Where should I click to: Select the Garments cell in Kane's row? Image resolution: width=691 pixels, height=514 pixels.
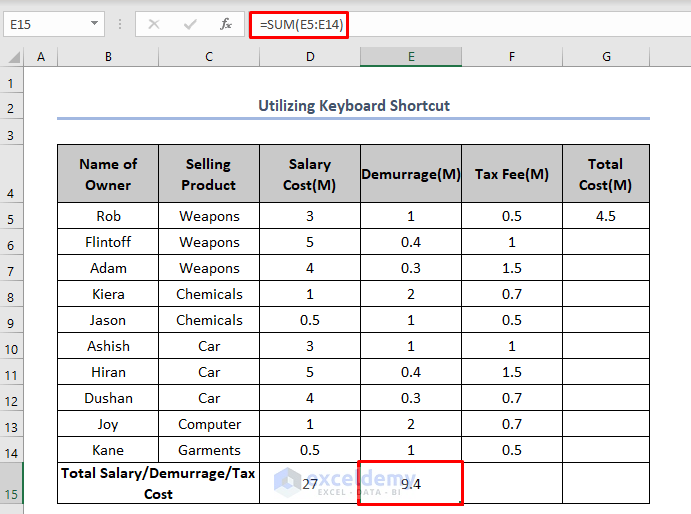coord(209,450)
